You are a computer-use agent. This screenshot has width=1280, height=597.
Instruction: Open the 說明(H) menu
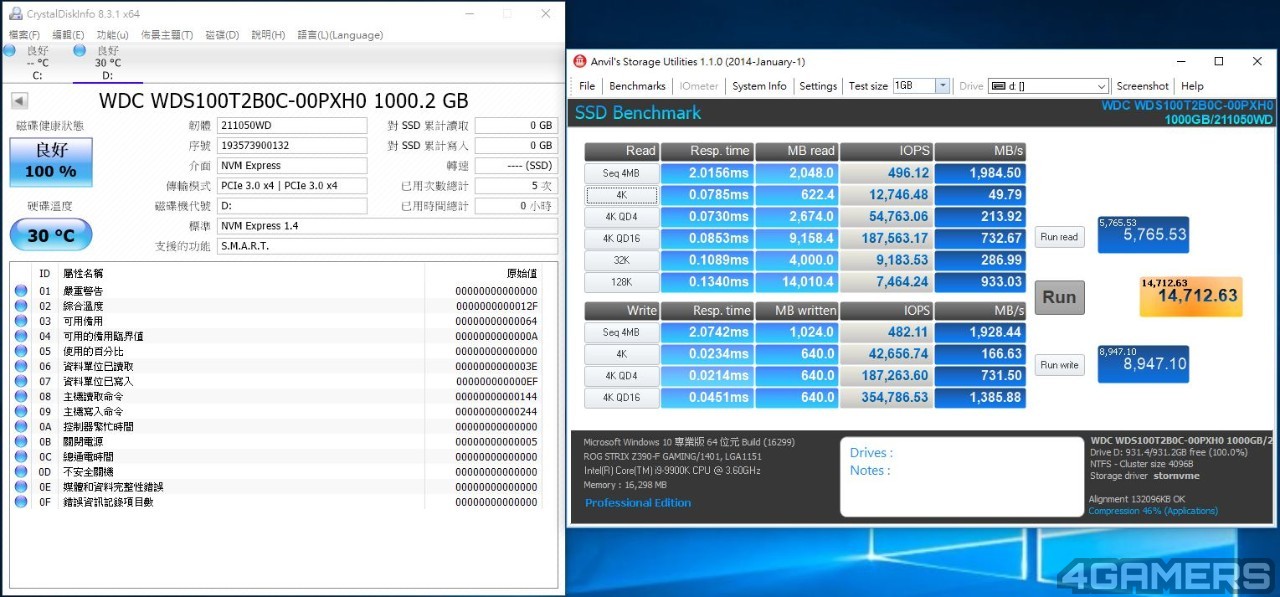[268, 35]
